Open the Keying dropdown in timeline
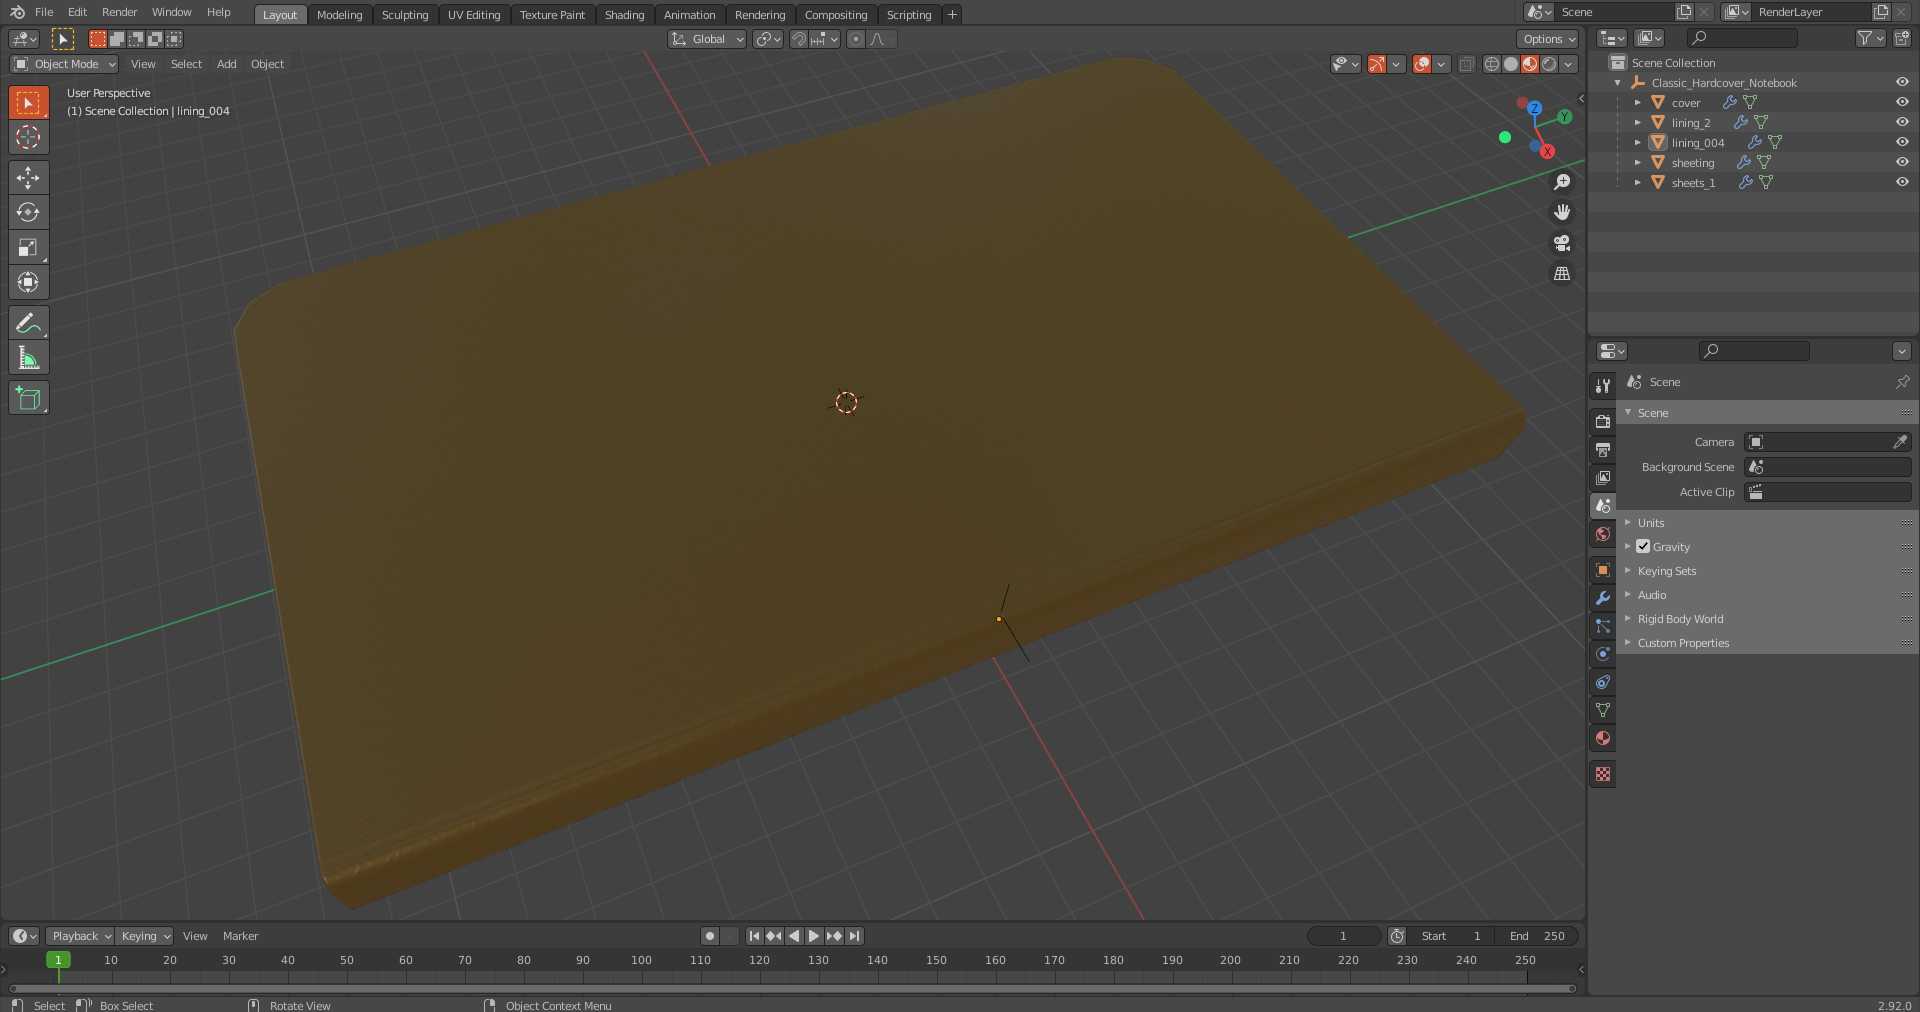Screen dimensions: 1920x1012 pos(144,936)
